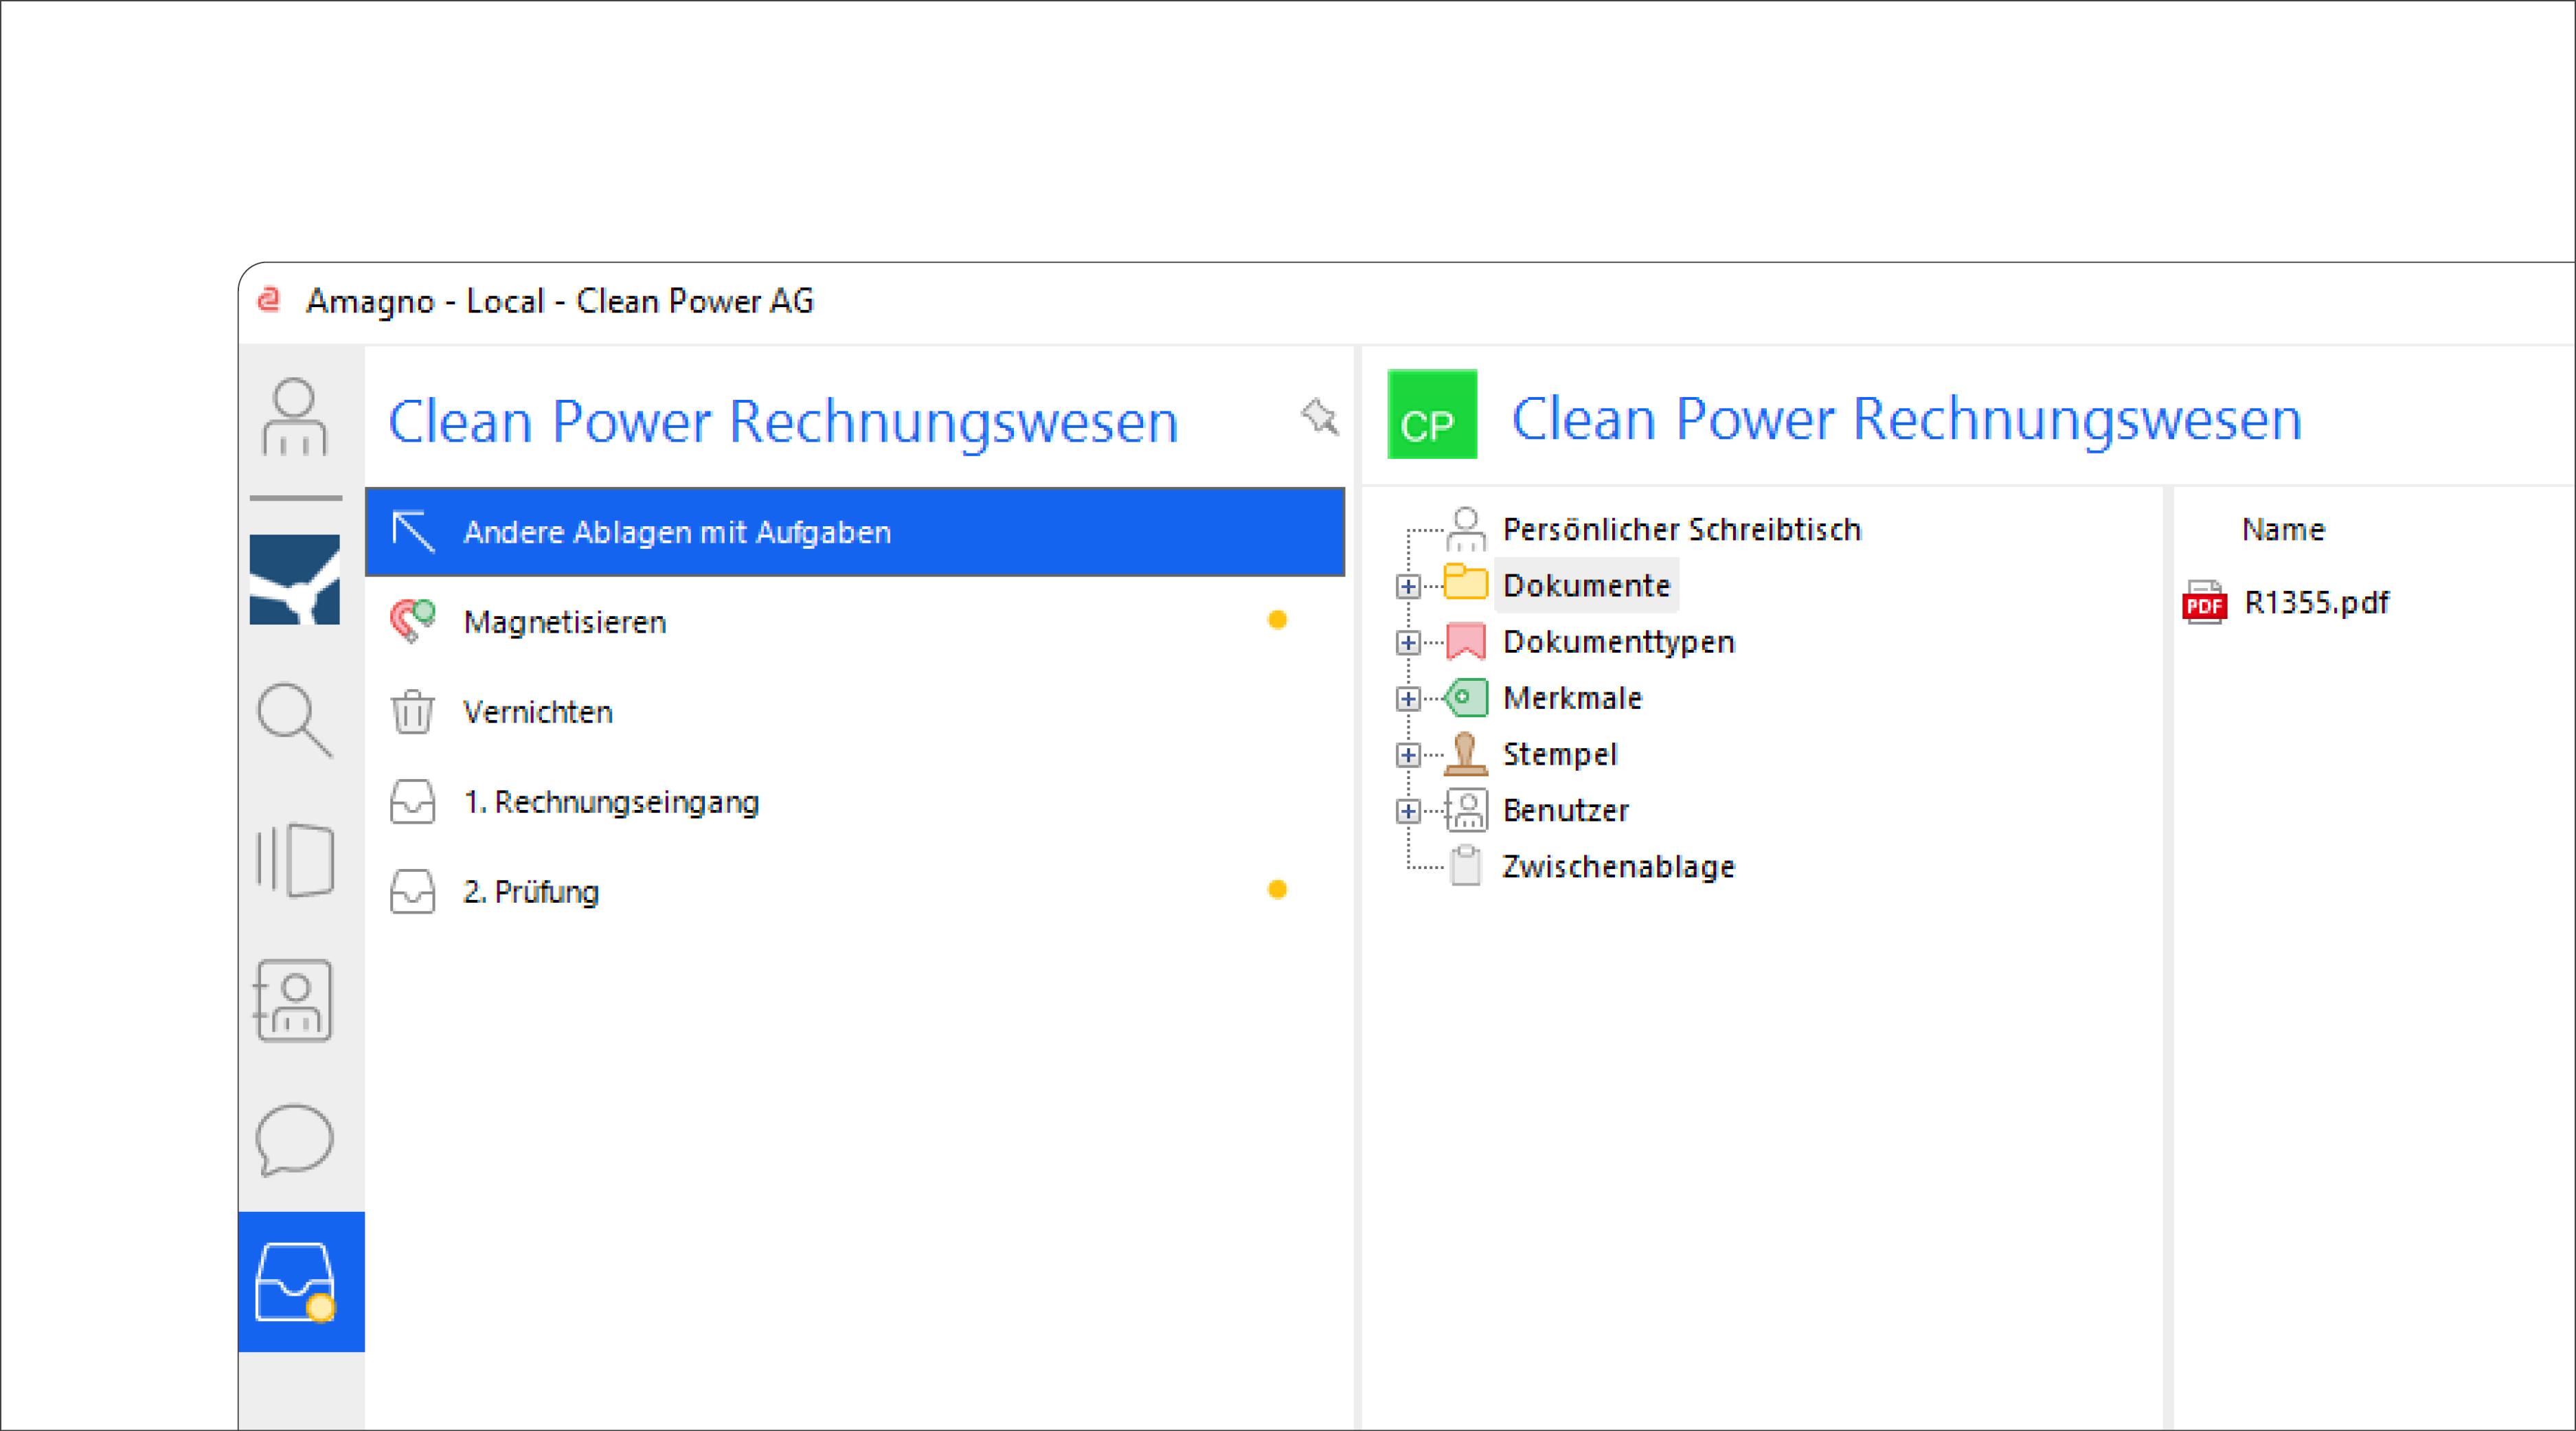Open the contacts address book icon
The image size is (2576, 1431).
coord(293,1001)
